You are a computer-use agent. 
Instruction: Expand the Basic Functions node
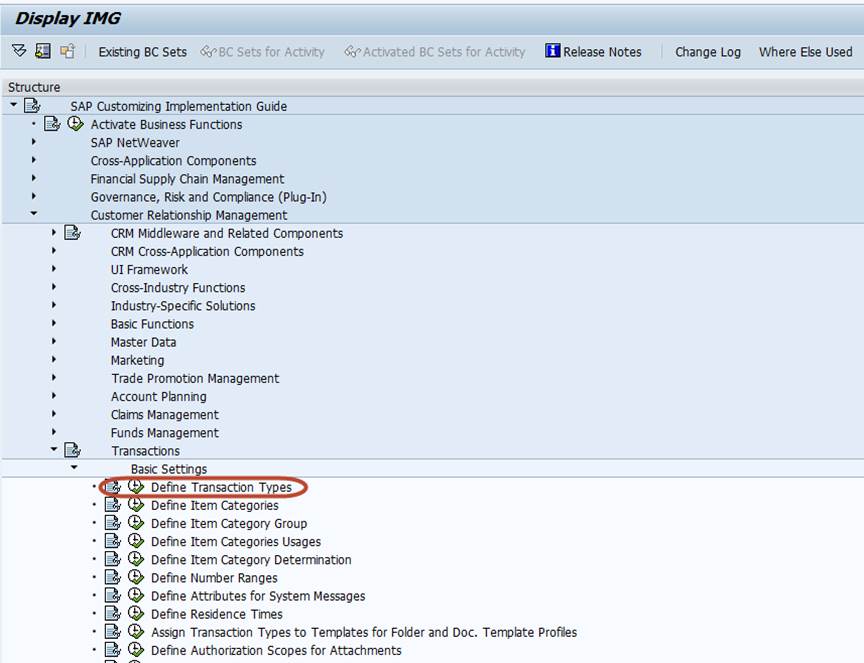[x=53, y=323]
